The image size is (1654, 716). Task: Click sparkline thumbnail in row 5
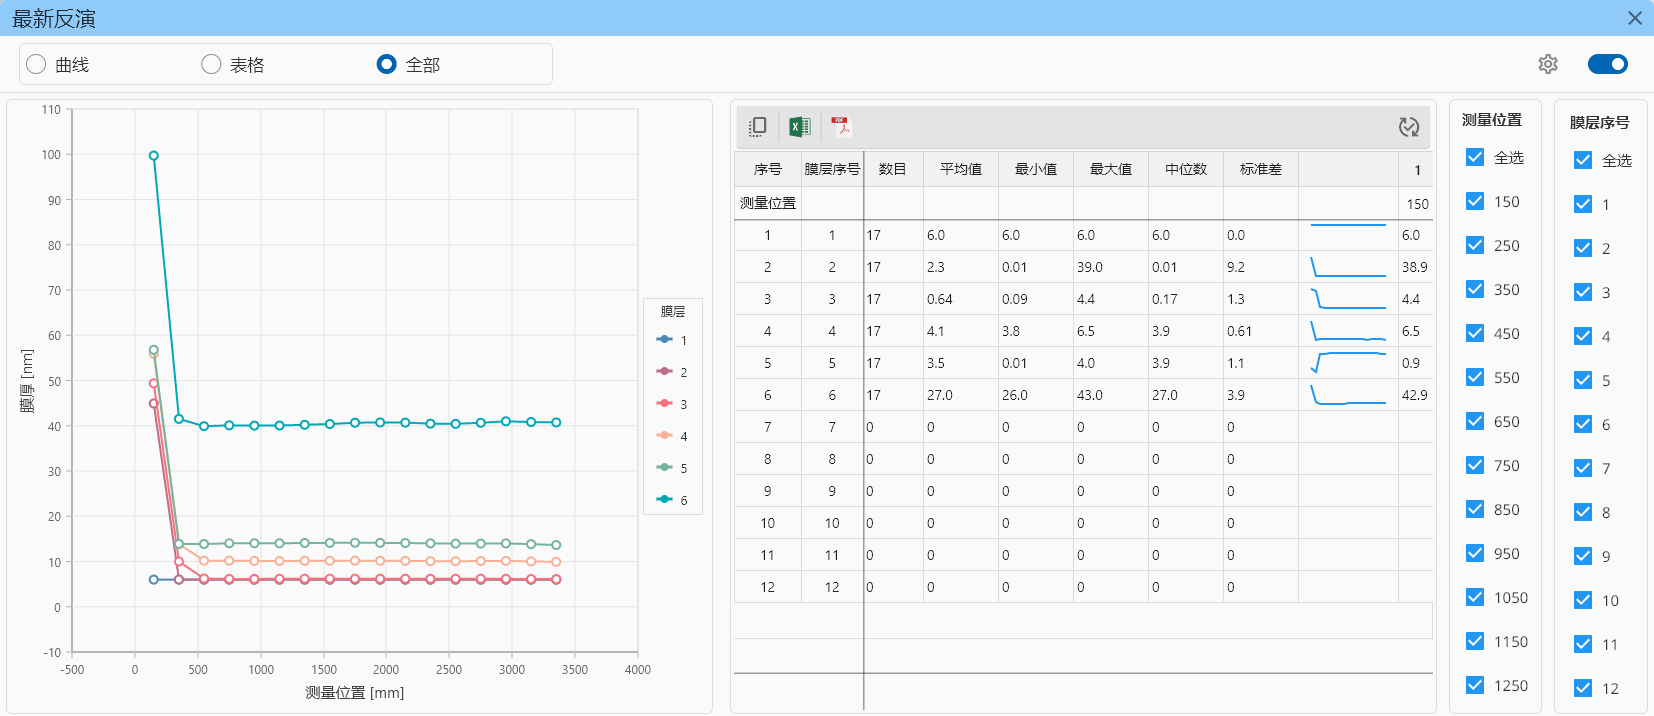click(x=1348, y=363)
